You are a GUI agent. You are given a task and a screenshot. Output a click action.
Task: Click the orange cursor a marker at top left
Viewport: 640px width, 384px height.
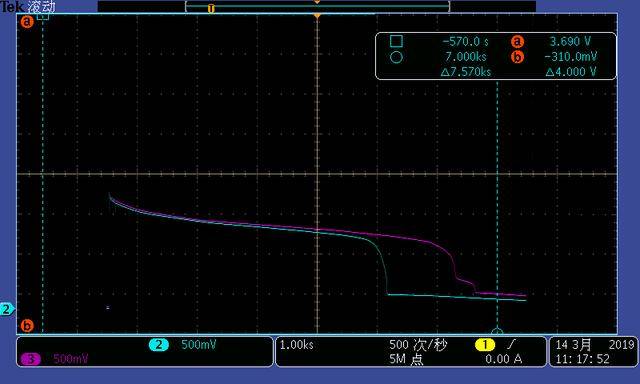point(27,22)
